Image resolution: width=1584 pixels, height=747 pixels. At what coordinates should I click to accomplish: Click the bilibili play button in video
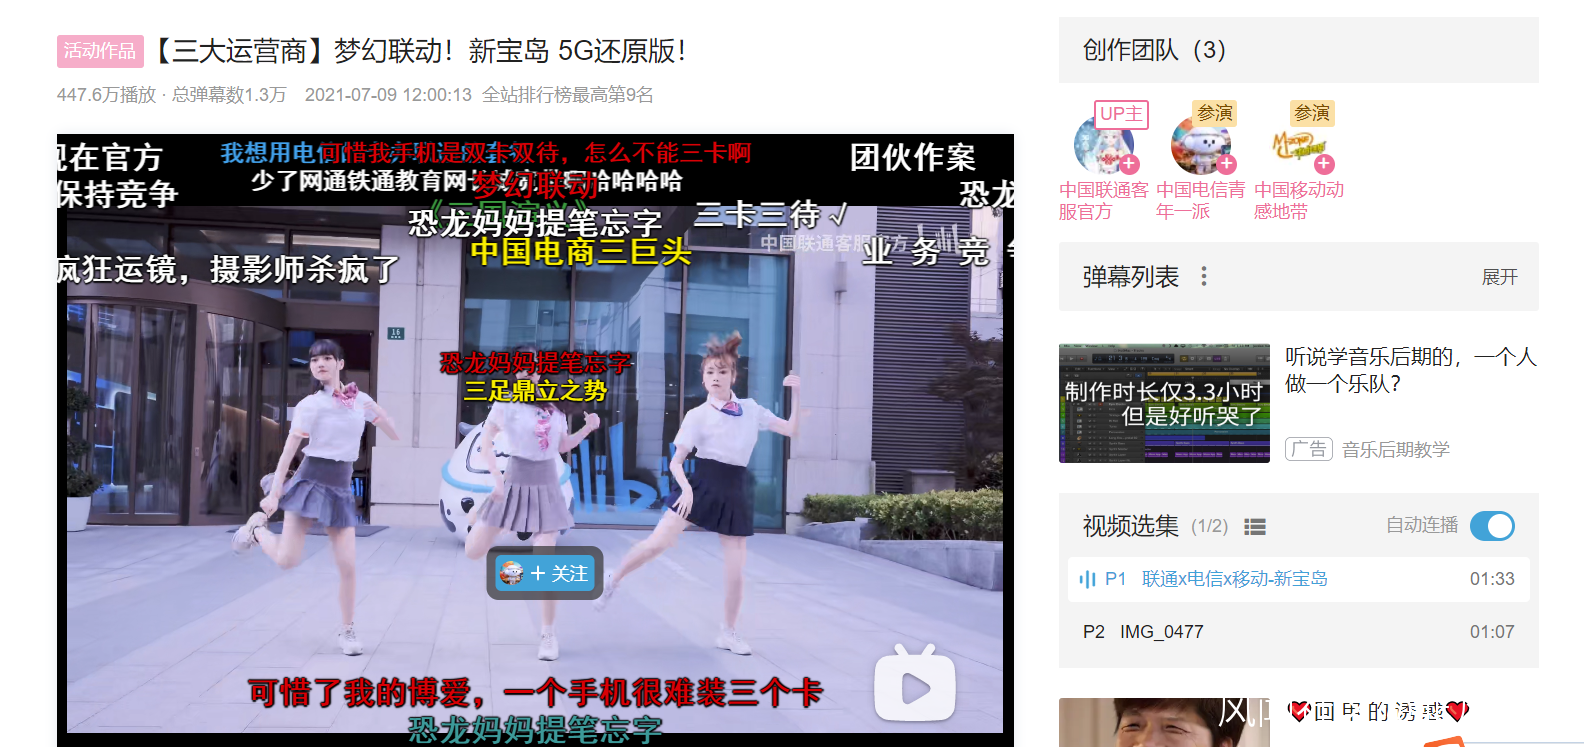pos(915,684)
